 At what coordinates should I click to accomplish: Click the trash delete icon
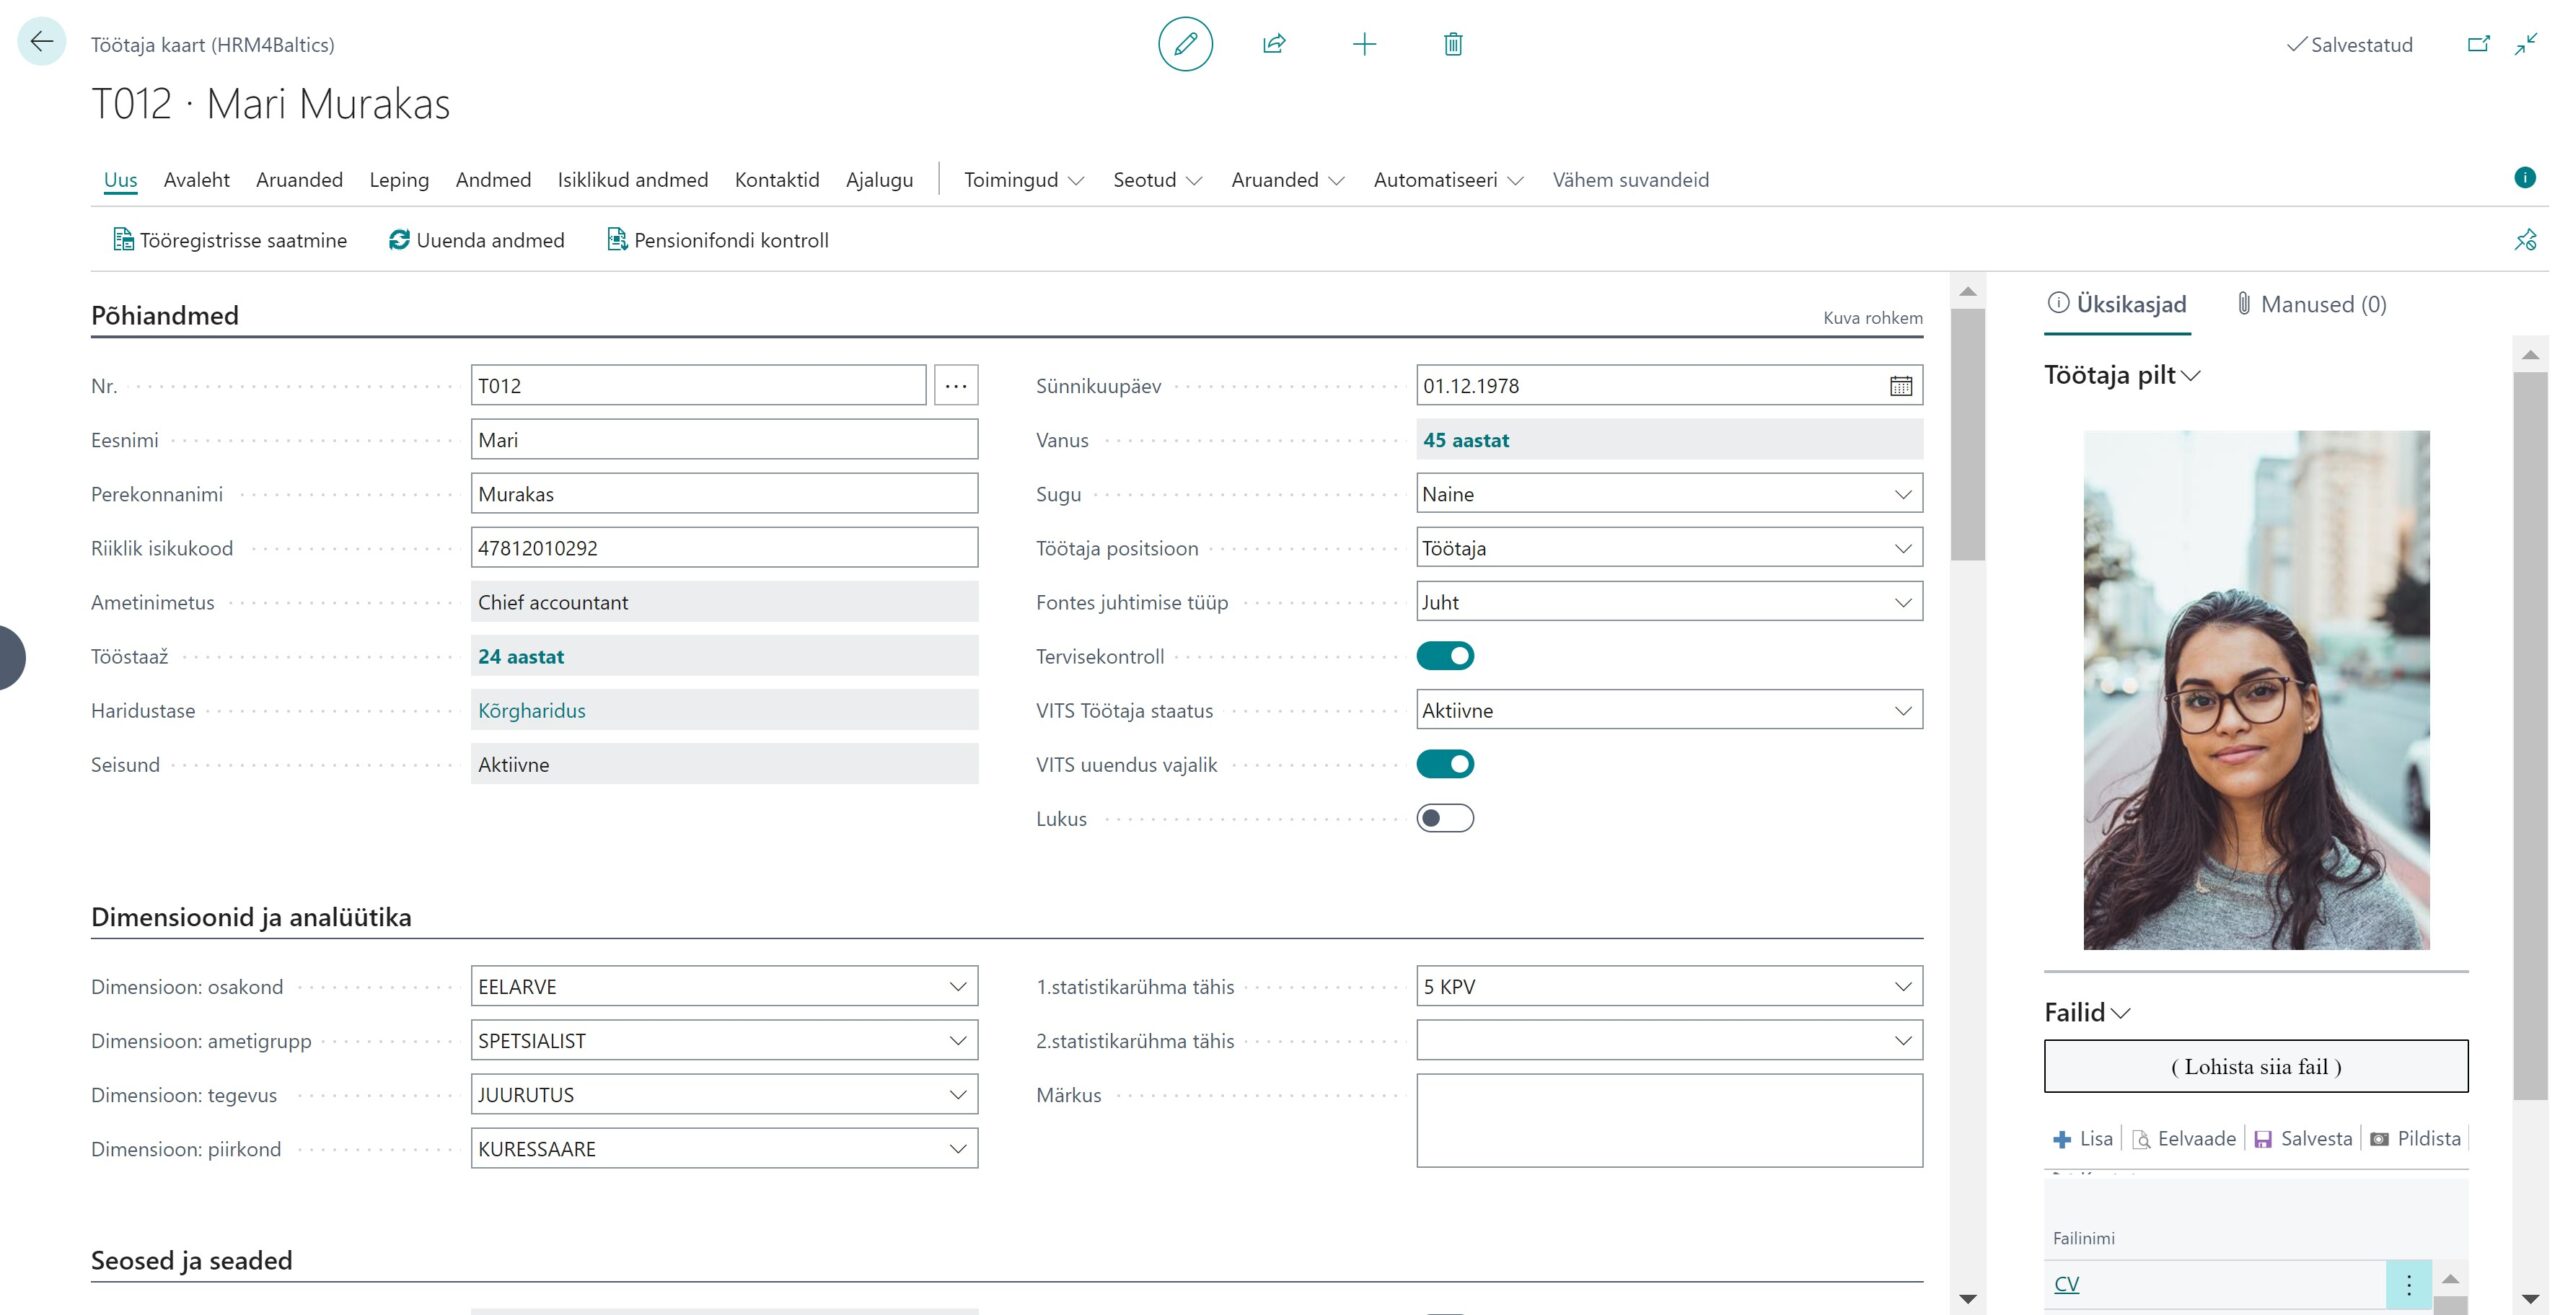pyautogui.click(x=1453, y=44)
